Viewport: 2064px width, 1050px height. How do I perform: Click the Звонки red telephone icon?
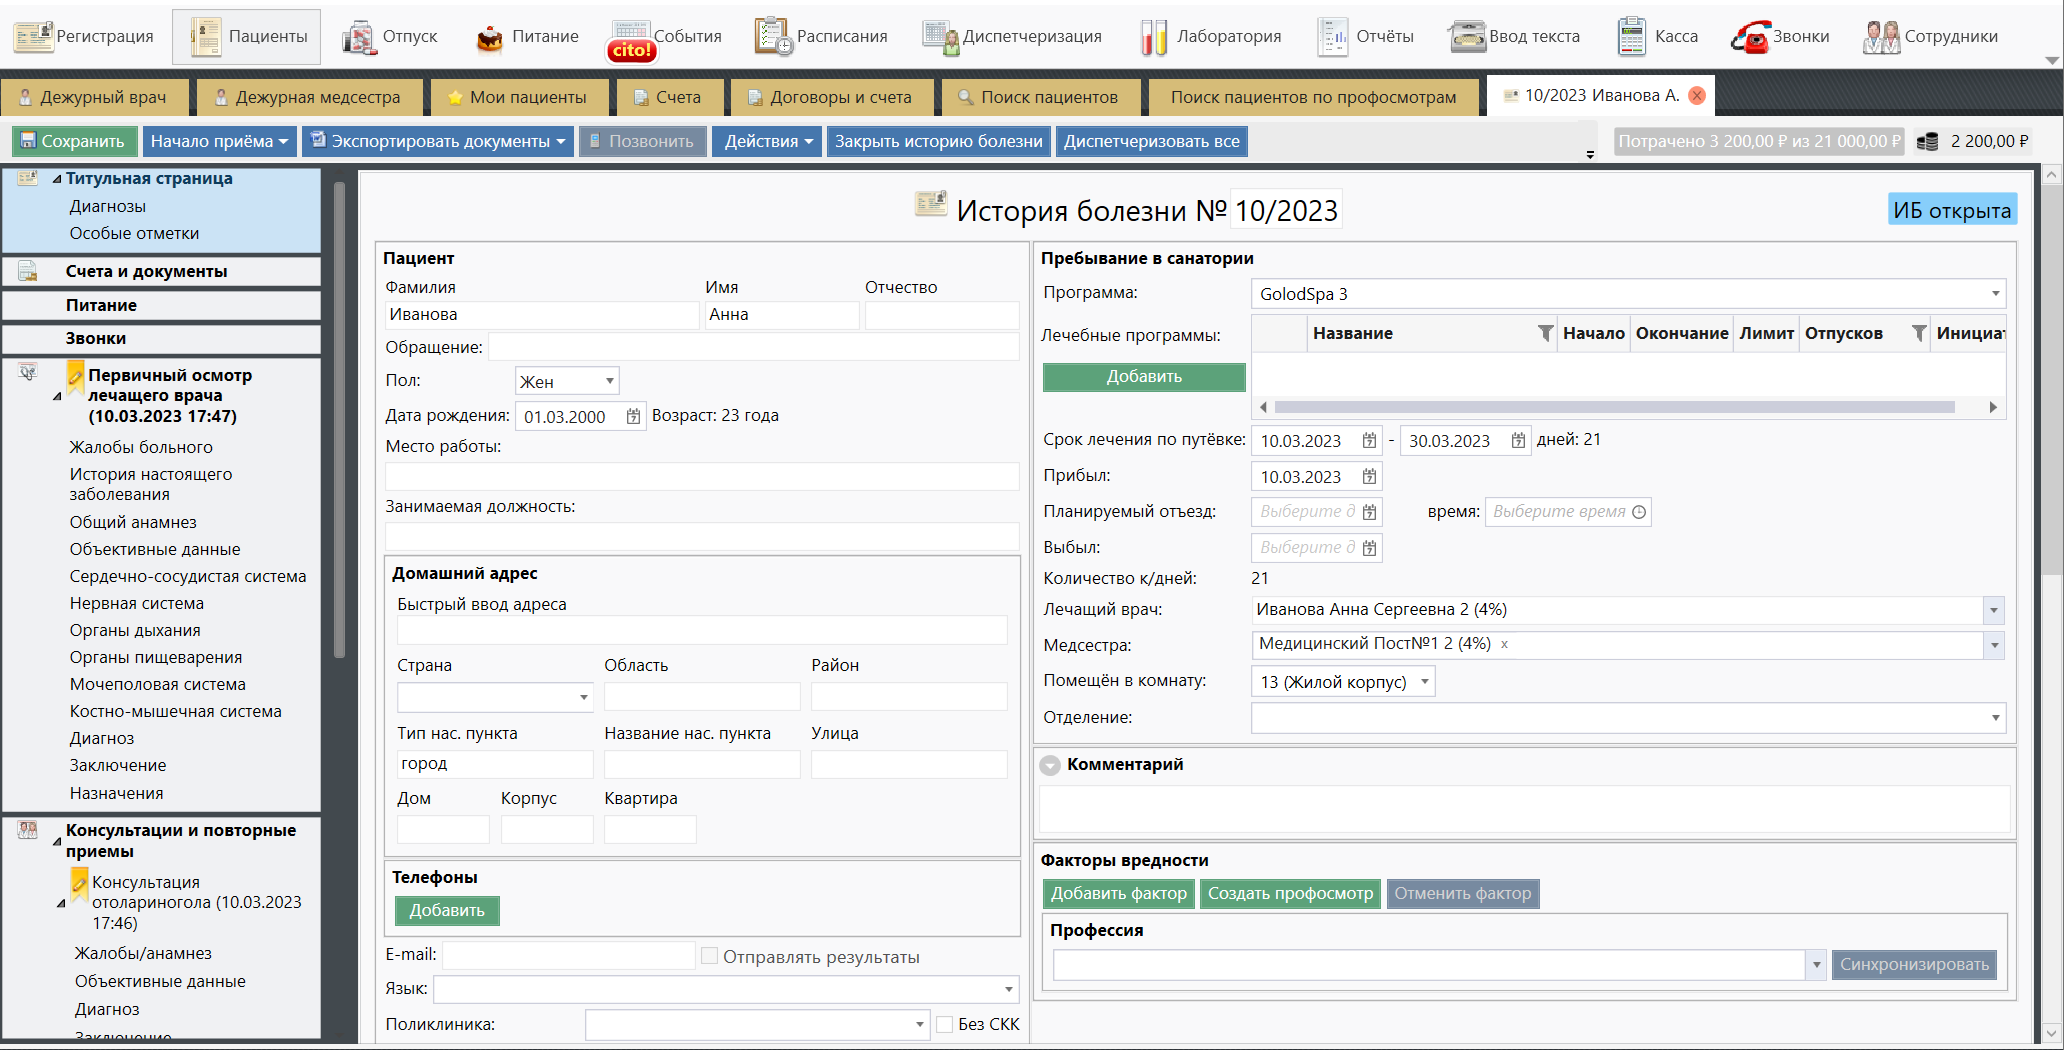[1750, 37]
